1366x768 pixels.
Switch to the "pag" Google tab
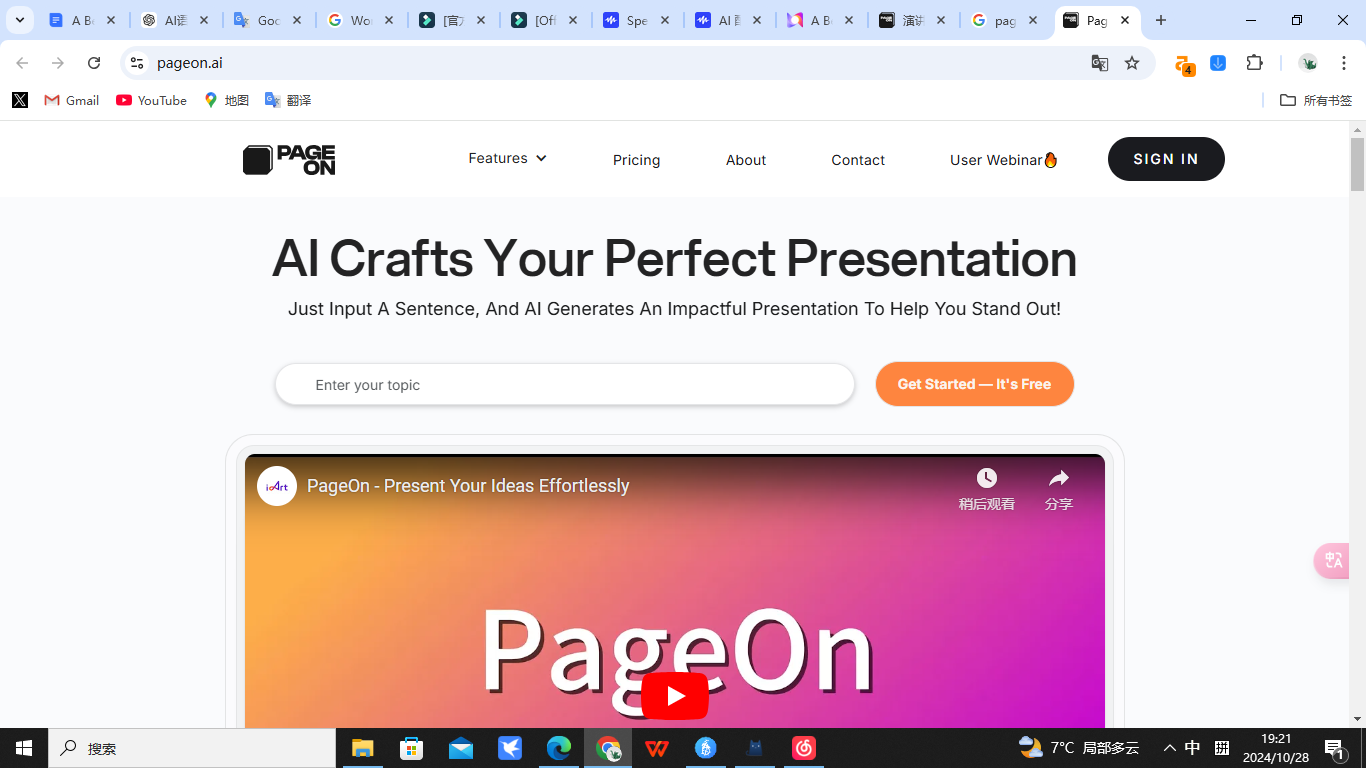pos(1005,20)
